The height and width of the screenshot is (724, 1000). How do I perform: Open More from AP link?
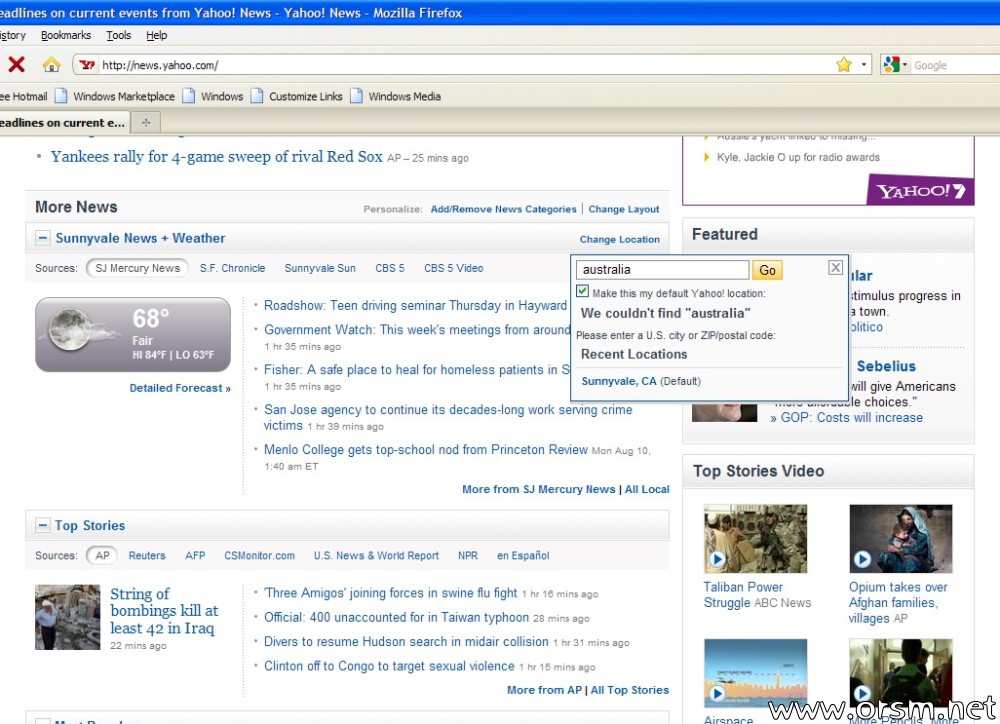[544, 690]
